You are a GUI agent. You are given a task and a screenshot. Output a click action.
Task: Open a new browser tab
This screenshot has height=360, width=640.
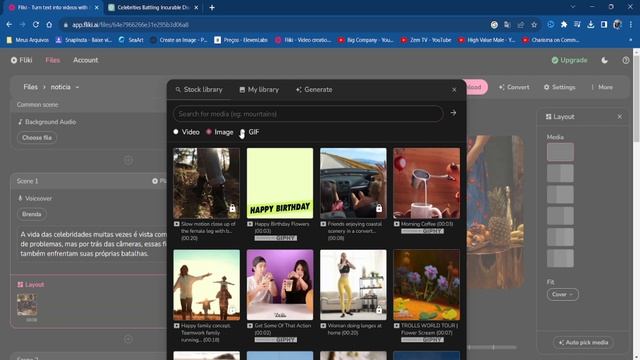pos(212,7)
